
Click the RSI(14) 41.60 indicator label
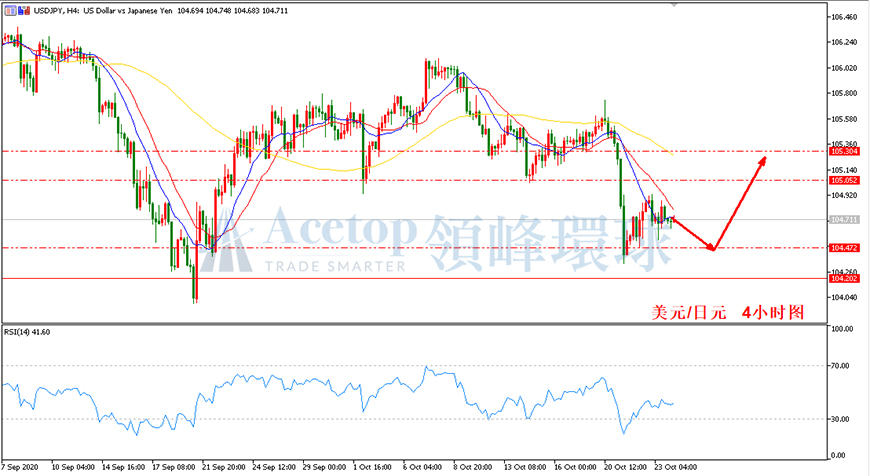(27, 332)
